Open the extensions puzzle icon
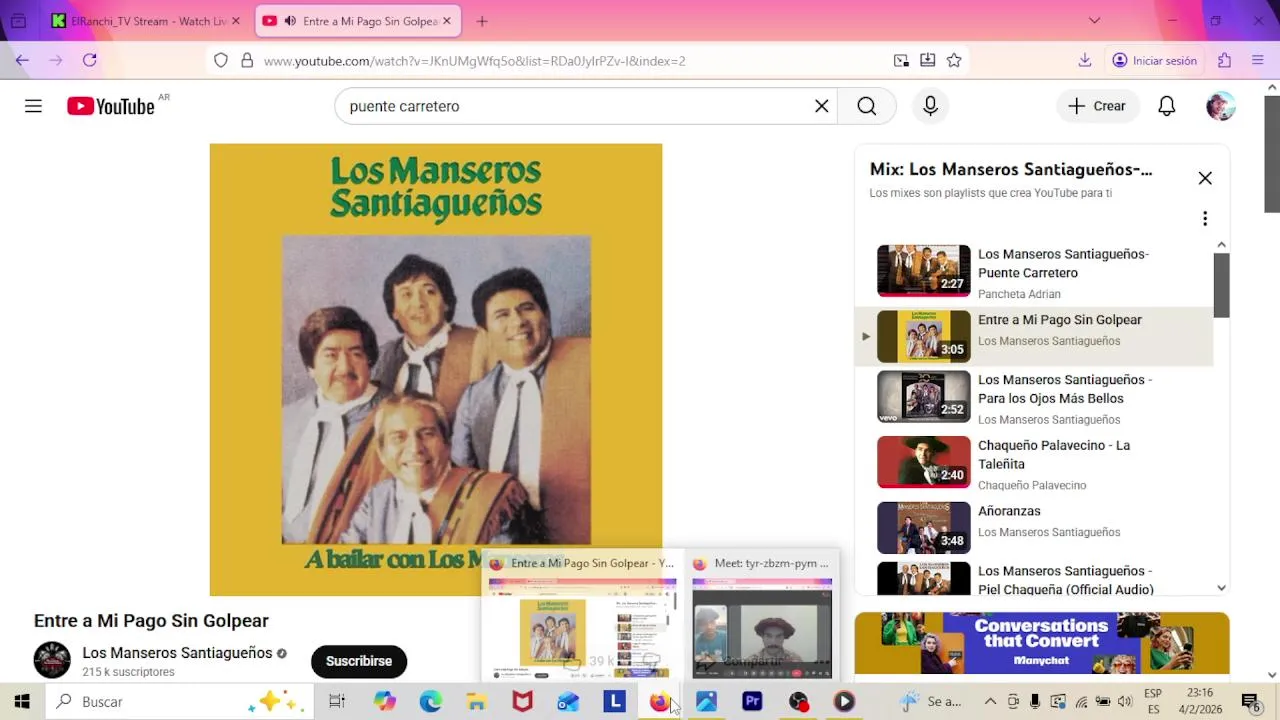 point(1225,60)
